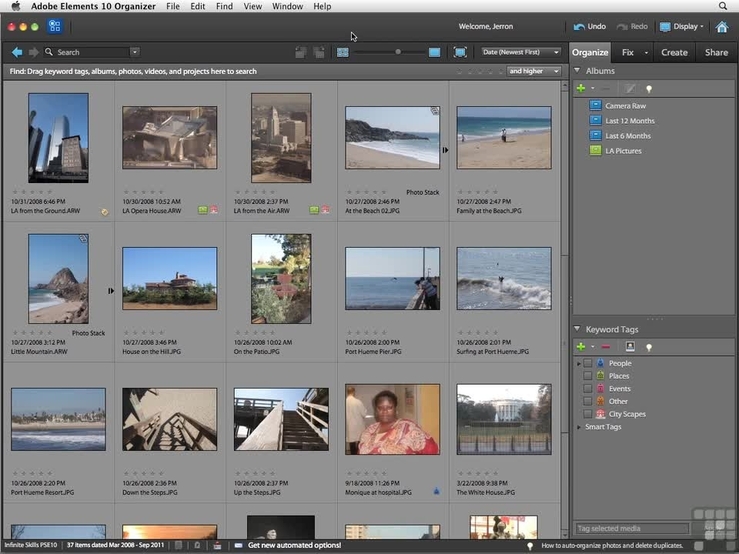Open the Search options dropdown arrow
Viewport: 739px width, 554px height.
(135, 52)
